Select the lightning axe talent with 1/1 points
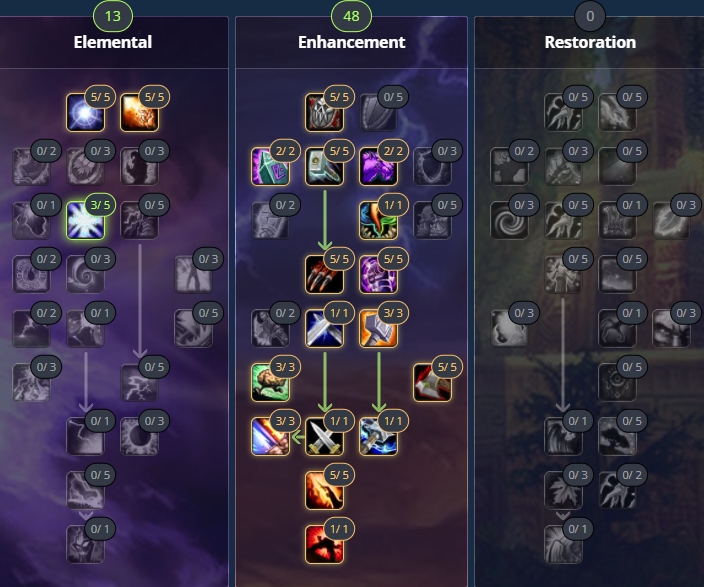This screenshot has width=704, height=587. [x=378, y=437]
